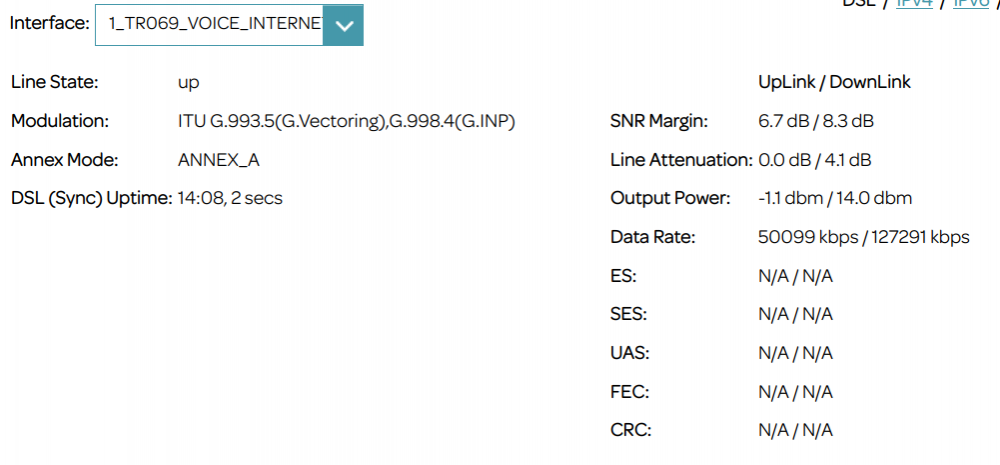1000x465 pixels.
Task: Open the IPv6 link
Action: [x=970, y=4]
